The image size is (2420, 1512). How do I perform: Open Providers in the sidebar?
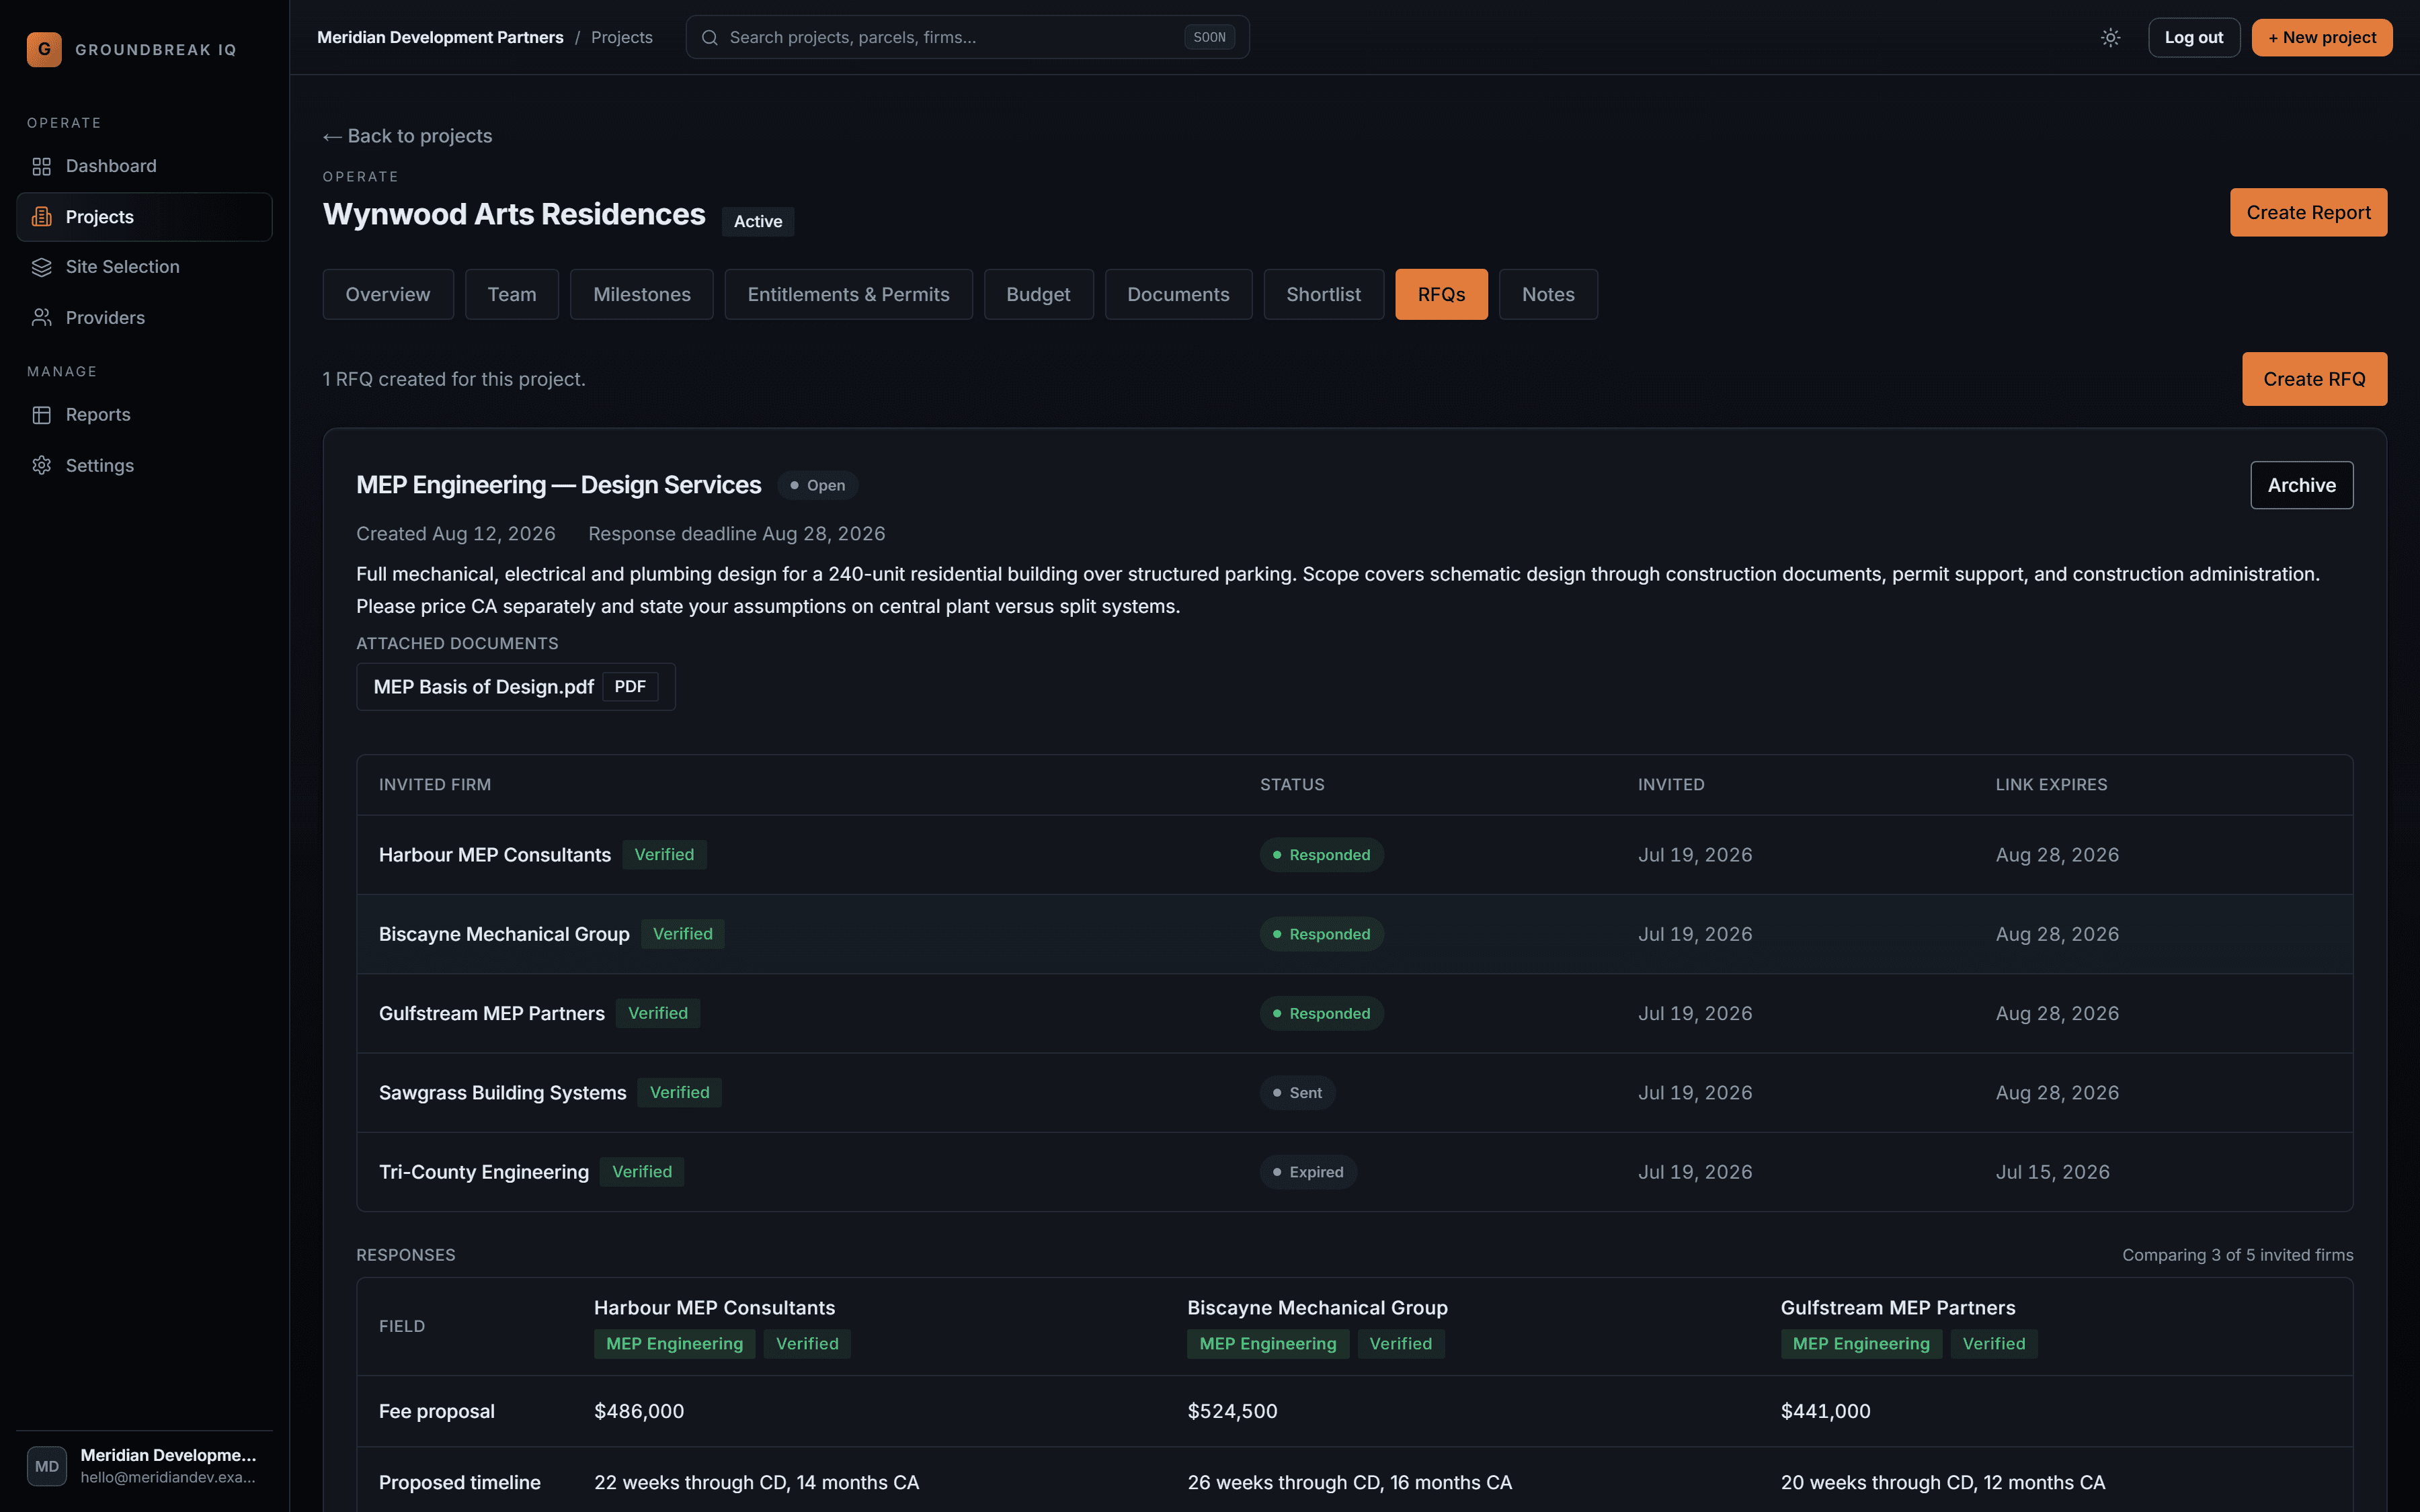coord(144,318)
